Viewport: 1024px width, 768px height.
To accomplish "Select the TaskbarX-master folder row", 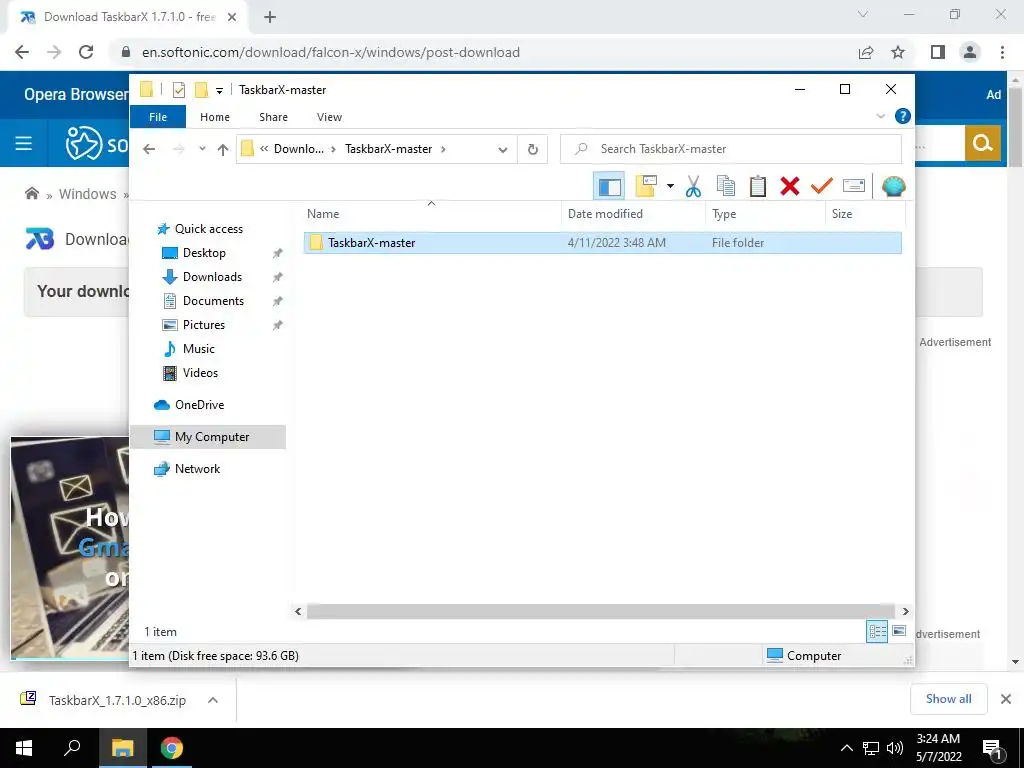I will click(x=602, y=243).
